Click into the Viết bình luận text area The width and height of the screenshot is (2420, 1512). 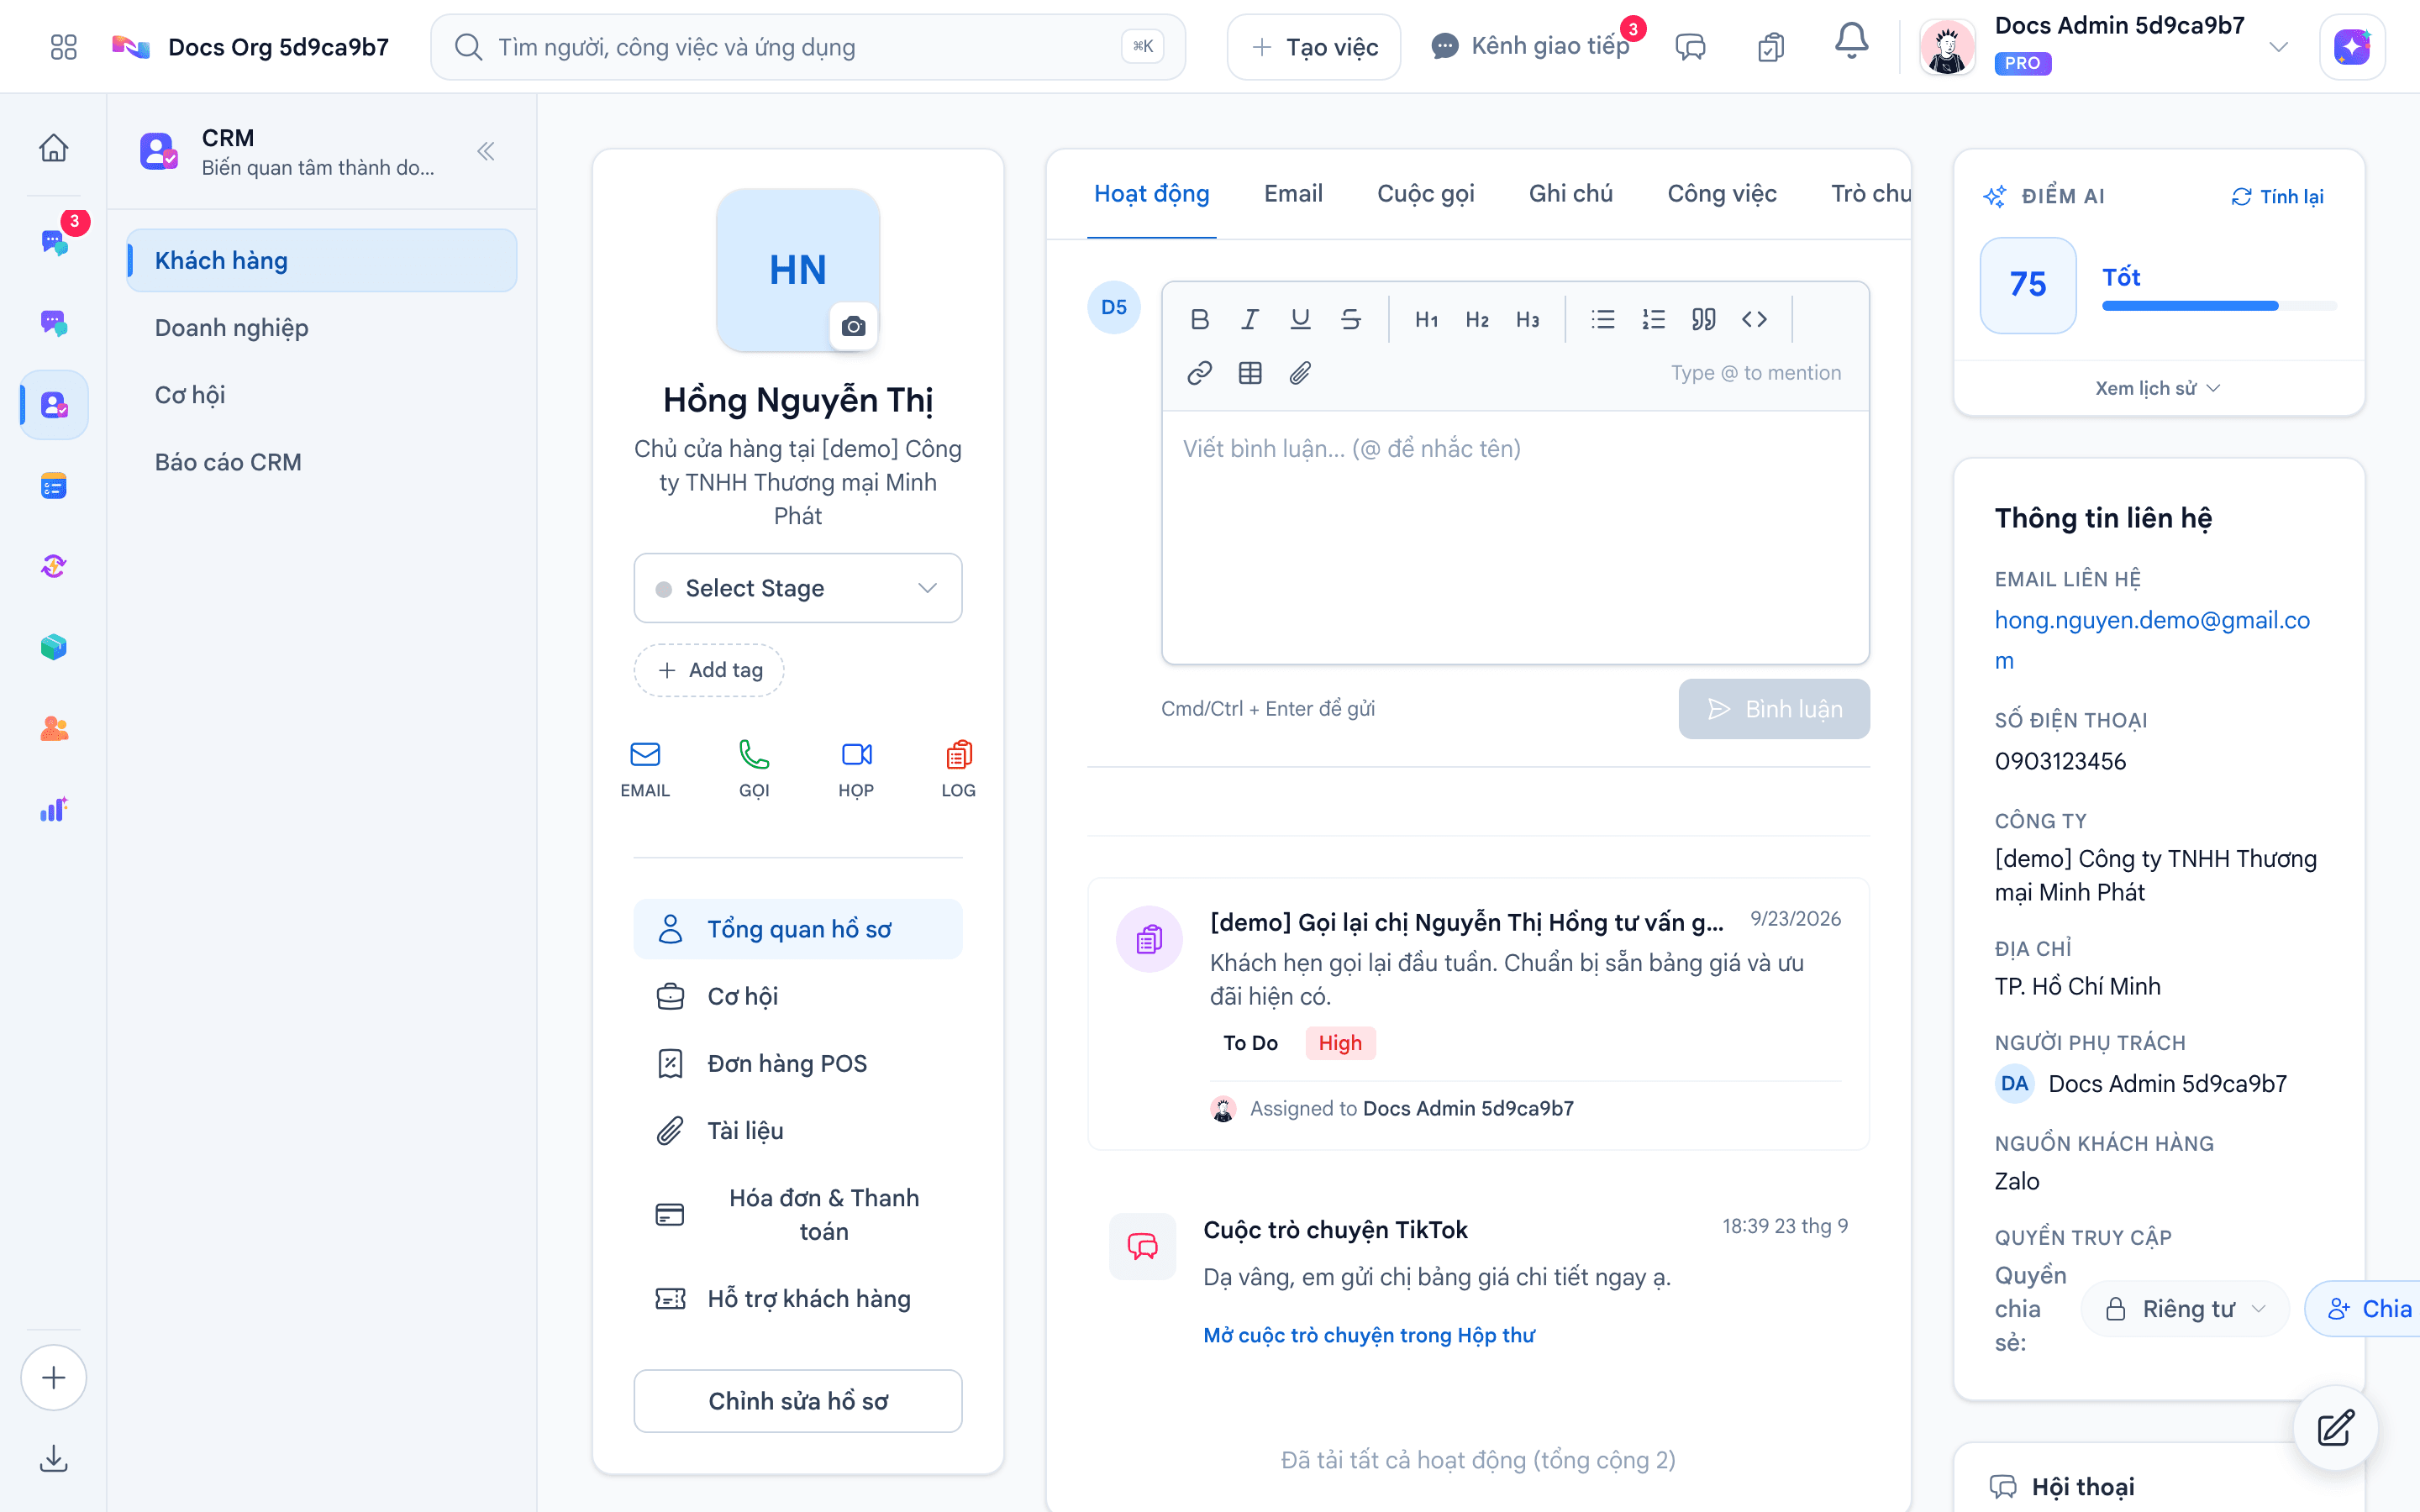(1515, 537)
